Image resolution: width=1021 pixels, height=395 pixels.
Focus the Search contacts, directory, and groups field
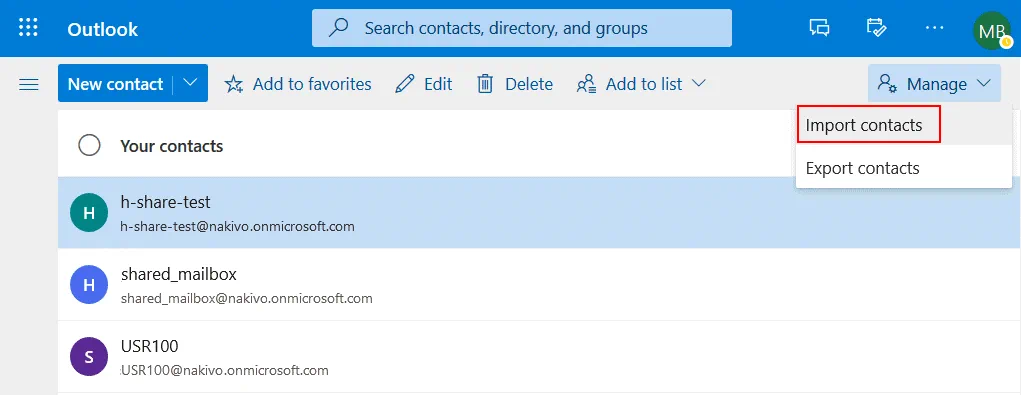point(522,28)
